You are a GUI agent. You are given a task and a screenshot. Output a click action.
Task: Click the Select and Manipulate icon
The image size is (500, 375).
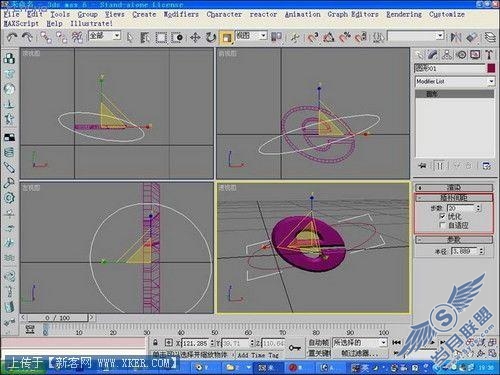tap(295, 37)
